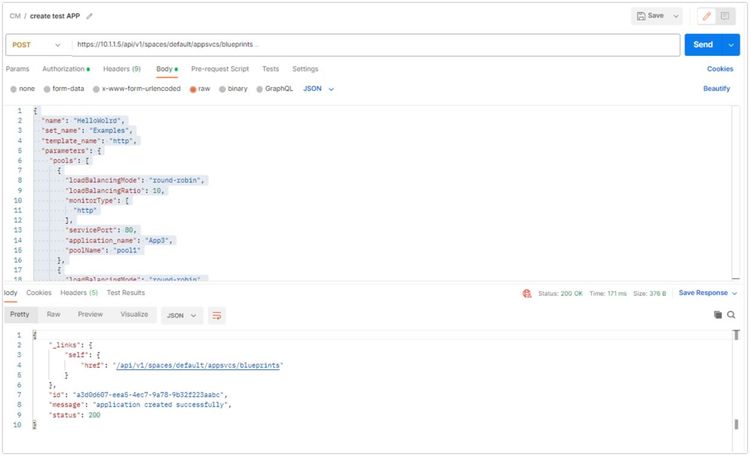Toggle the wrap lines icon
The image size is (750, 456).
click(217, 316)
